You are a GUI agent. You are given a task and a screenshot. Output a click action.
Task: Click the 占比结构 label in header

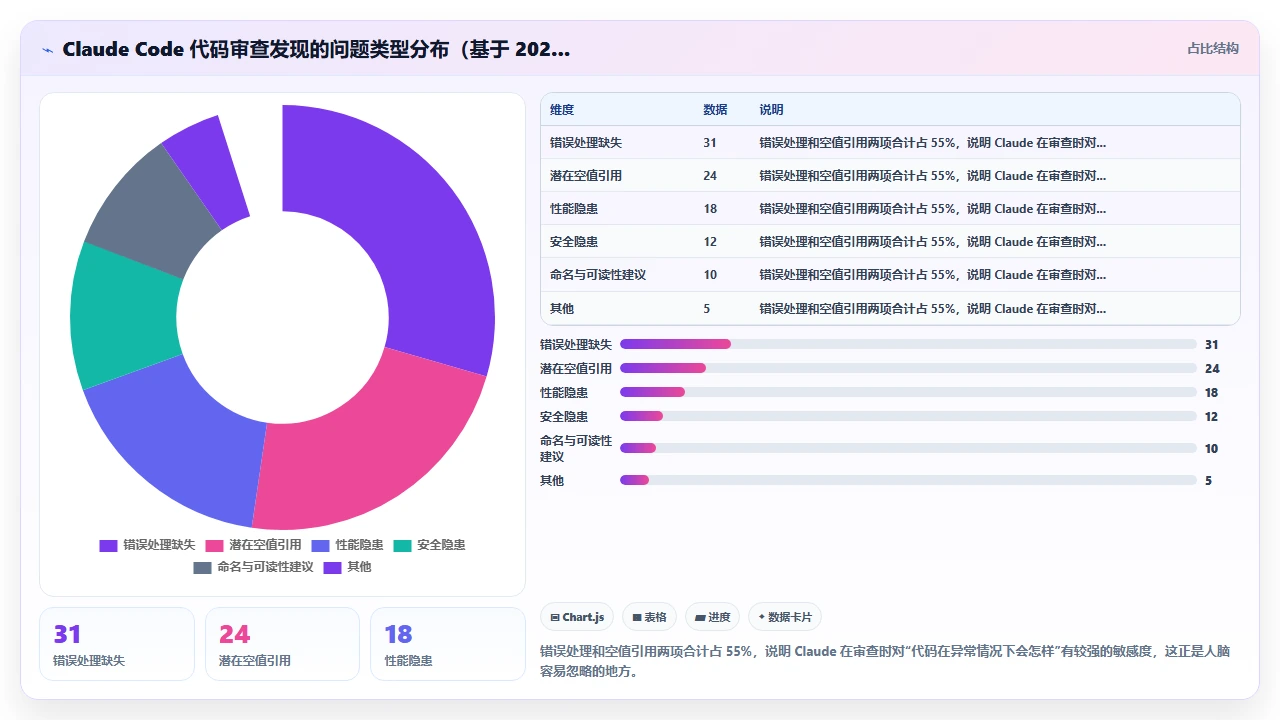1213,48
